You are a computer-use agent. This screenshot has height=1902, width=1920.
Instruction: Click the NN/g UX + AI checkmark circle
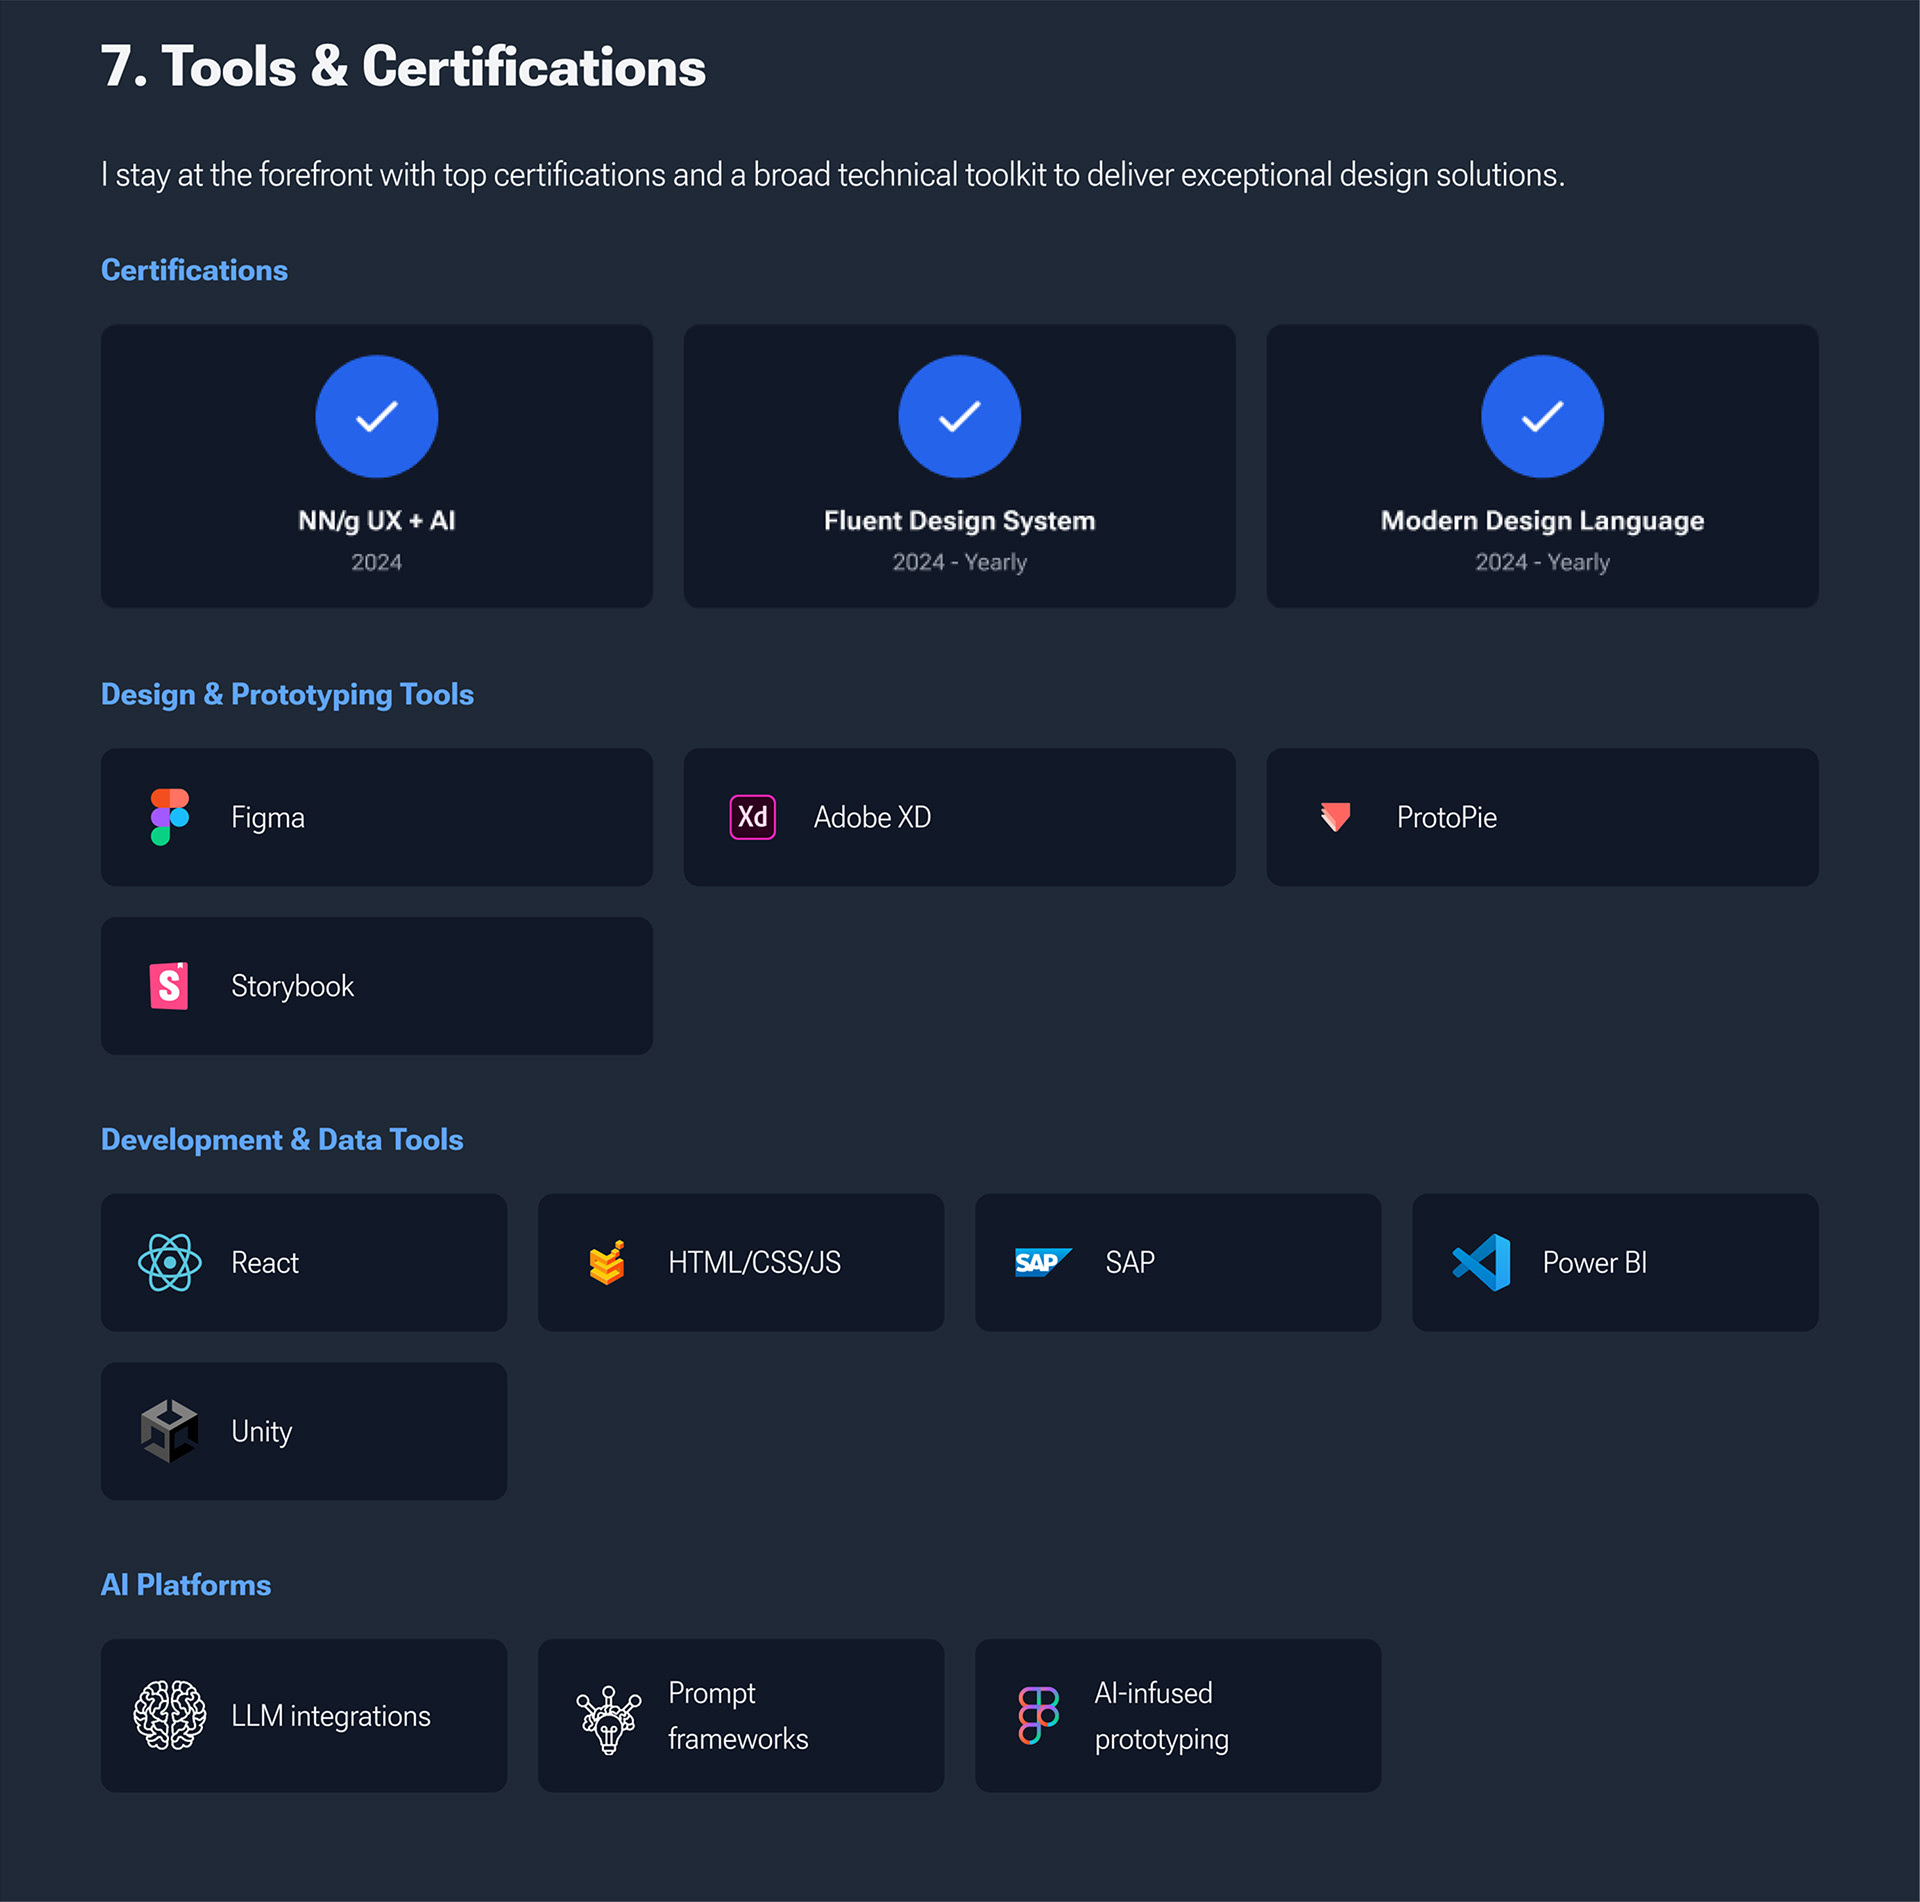(377, 416)
